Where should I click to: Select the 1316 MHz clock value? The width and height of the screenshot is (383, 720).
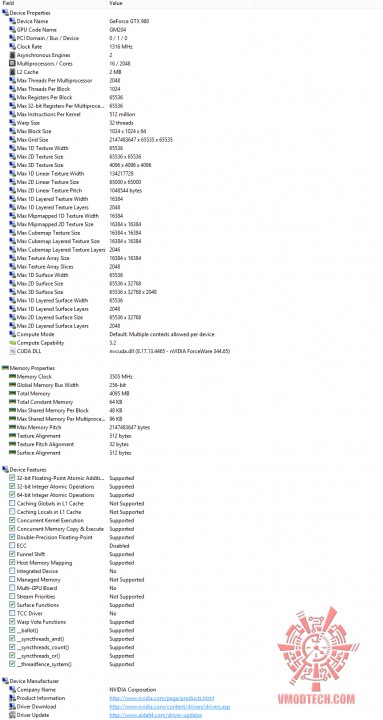[x=121, y=47]
